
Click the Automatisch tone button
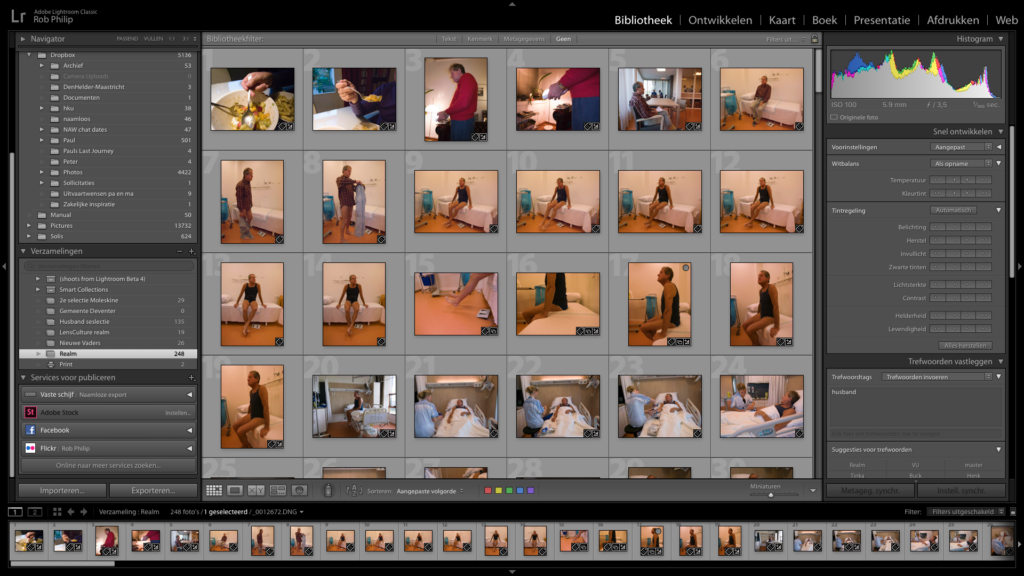point(953,210)
